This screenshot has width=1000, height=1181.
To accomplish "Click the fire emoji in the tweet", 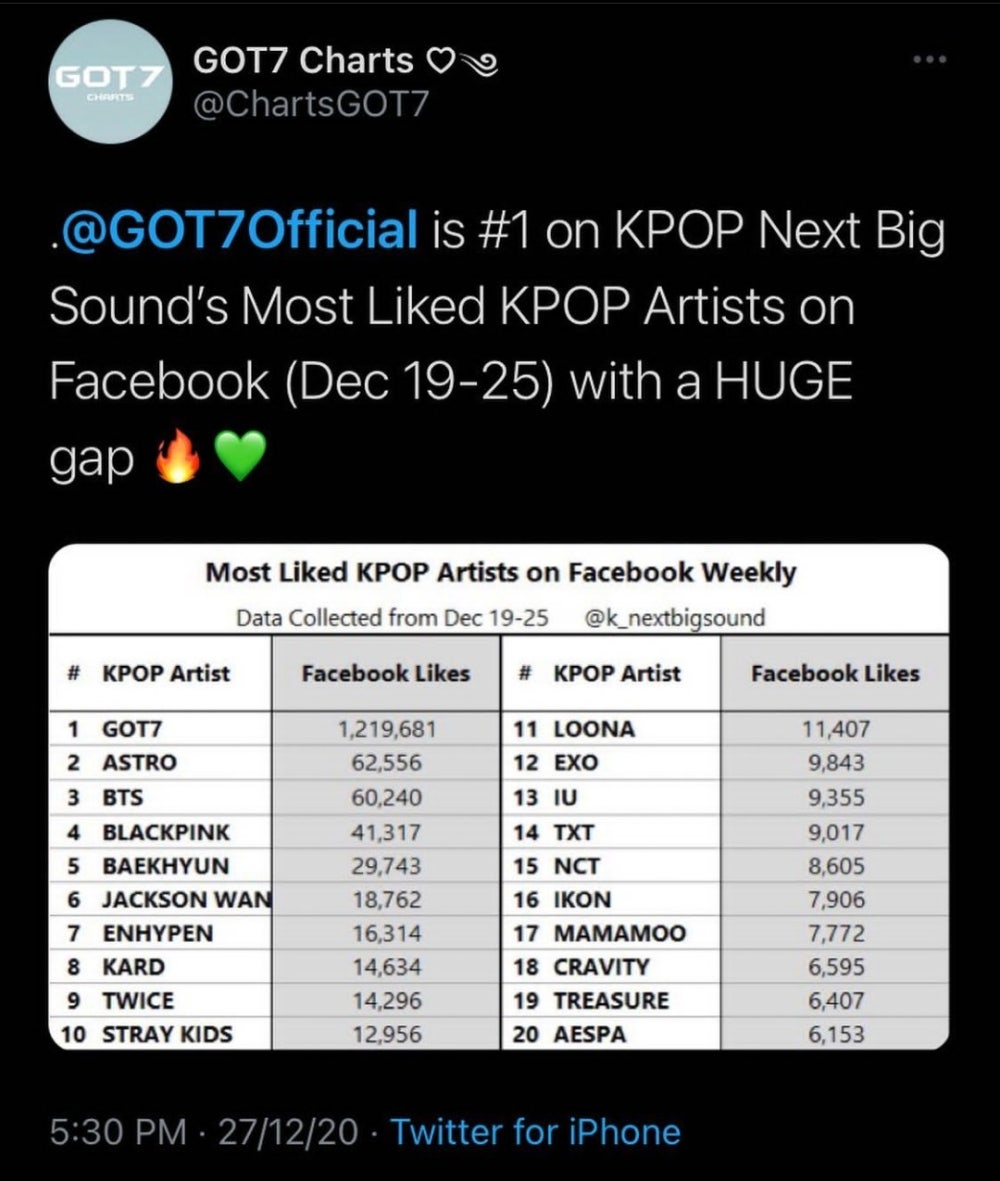I will click(178, 456).
